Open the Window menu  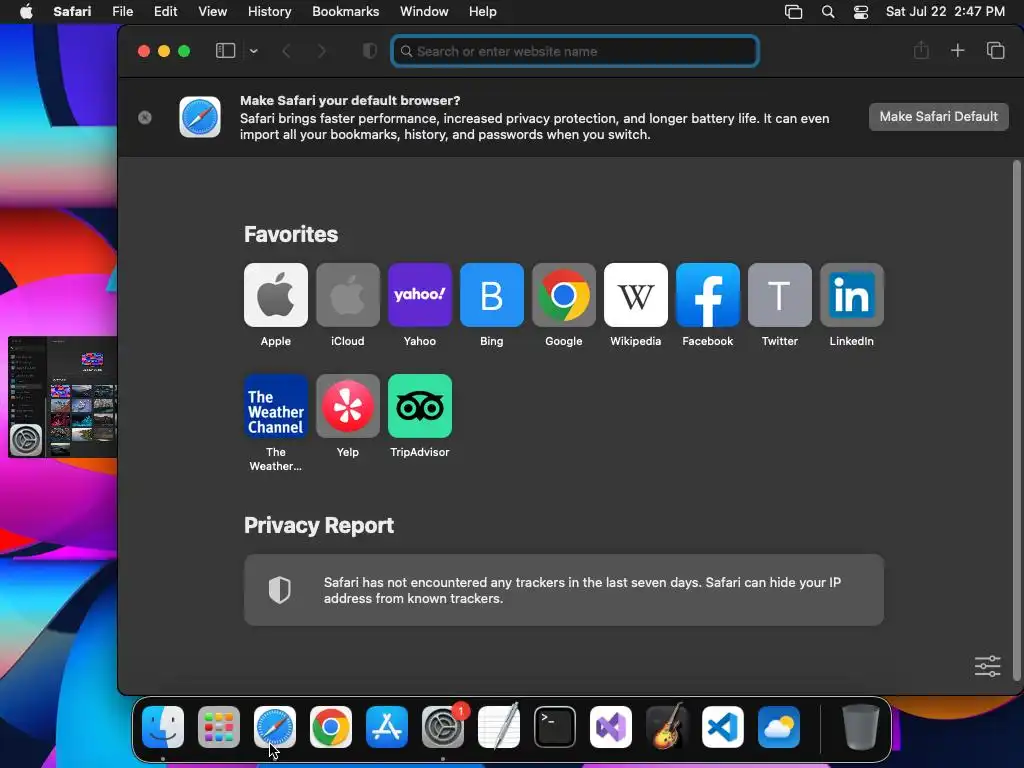(424, 11)
